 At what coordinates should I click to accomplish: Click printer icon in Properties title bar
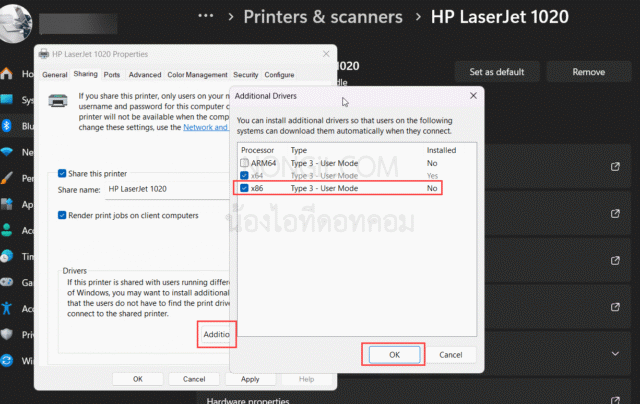click(x=44, y=54)
